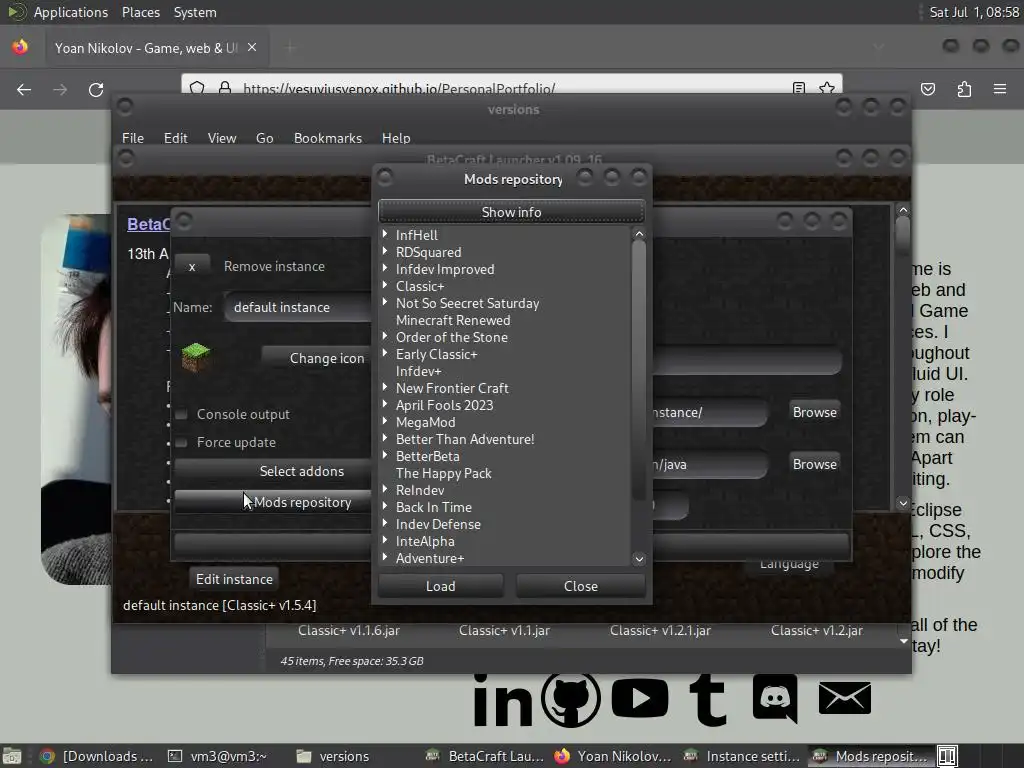The image size is (1024, 768).
Task: Select the Classic+ v1.1.6.jar file
Action: [x=349, y=630]
